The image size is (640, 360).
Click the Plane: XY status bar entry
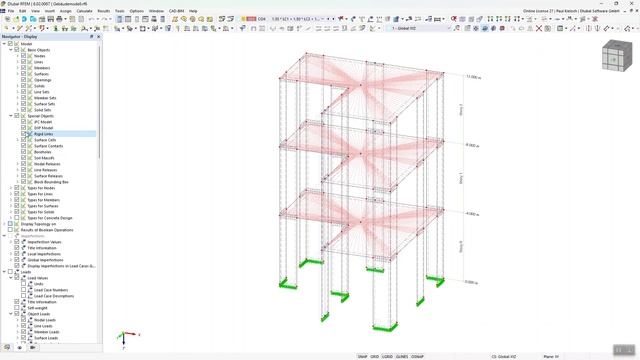(x=551, y=357)
